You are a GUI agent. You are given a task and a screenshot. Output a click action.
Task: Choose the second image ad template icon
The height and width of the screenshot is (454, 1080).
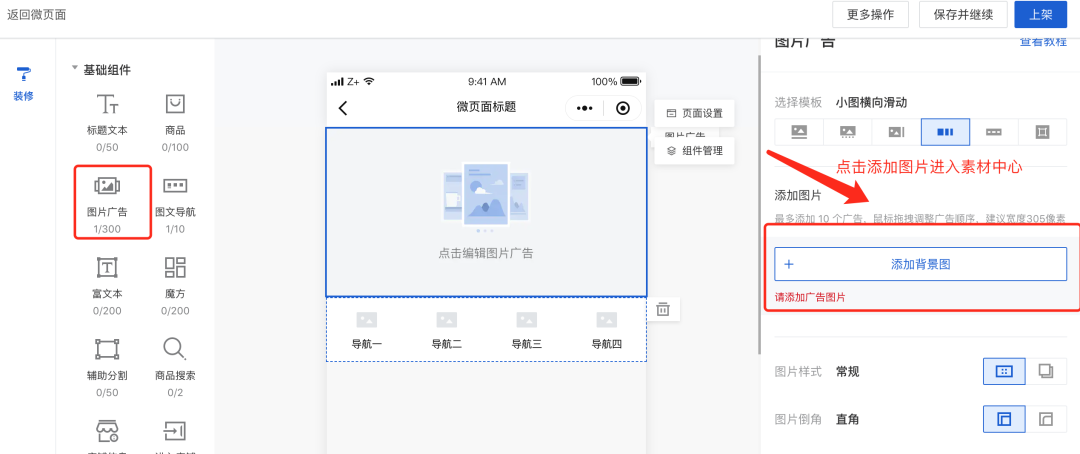pos(848,132)
